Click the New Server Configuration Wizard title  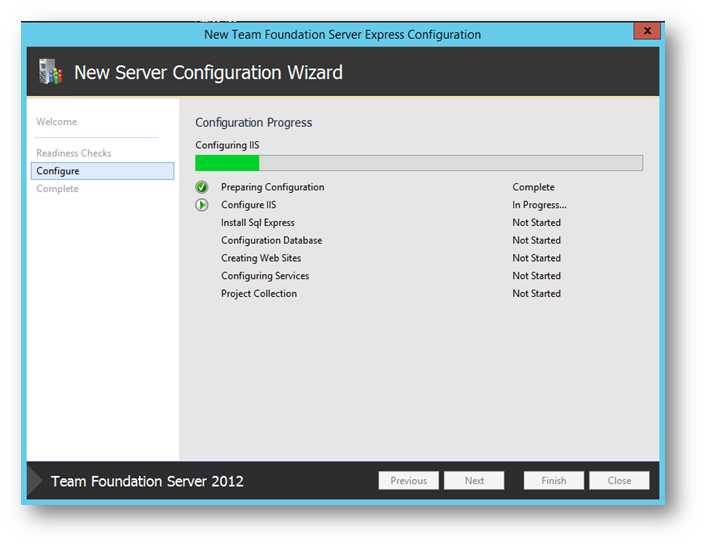click(208, 73)
